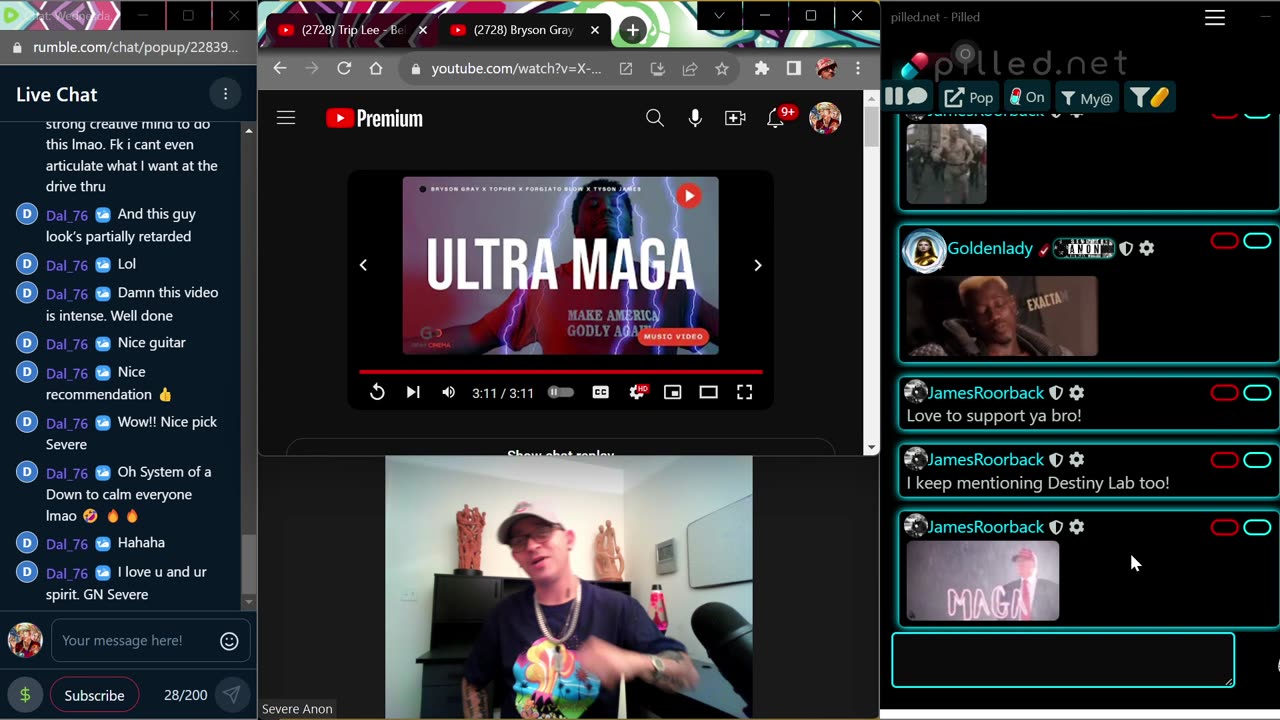This screenshot has height=720, width=1280.
Task: Start YouTube voice search microphone
Action: (695, 118)
